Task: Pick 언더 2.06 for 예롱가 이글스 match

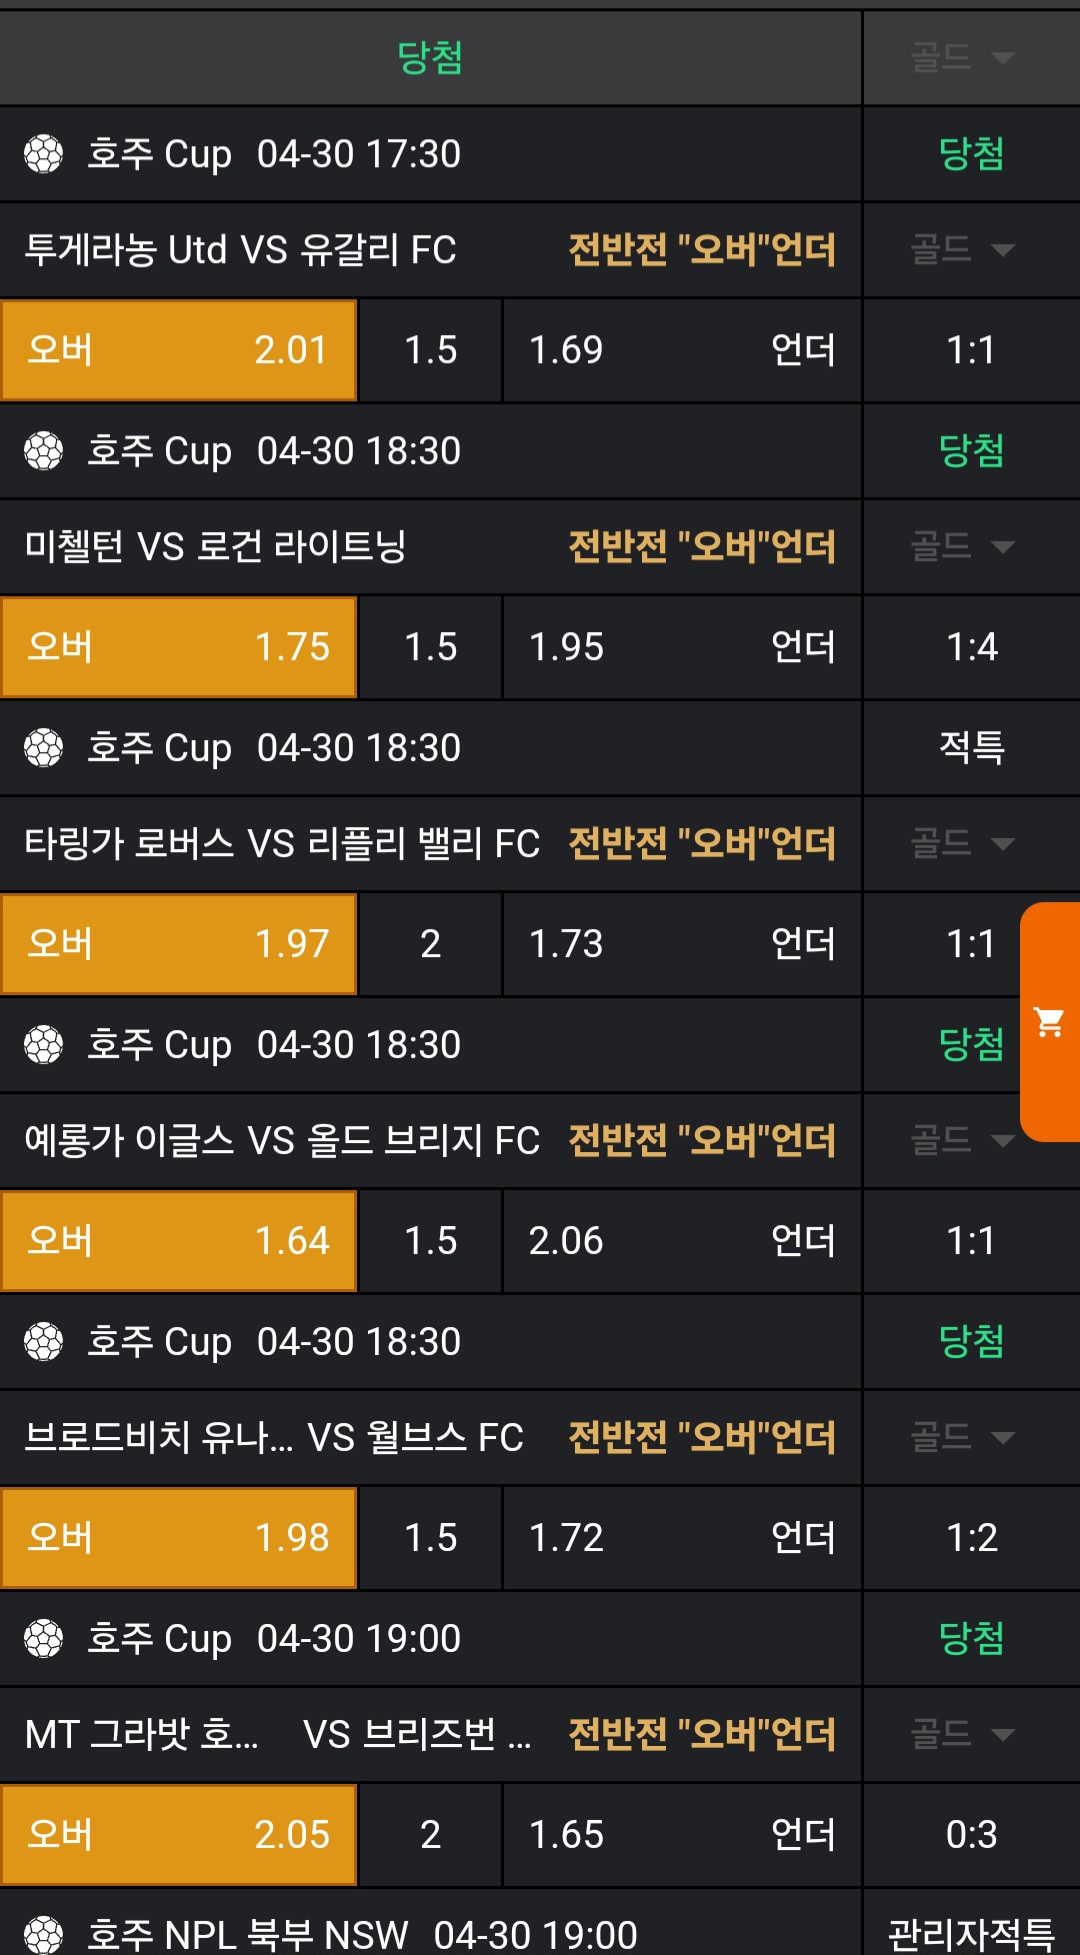Action: point(681,1241)
